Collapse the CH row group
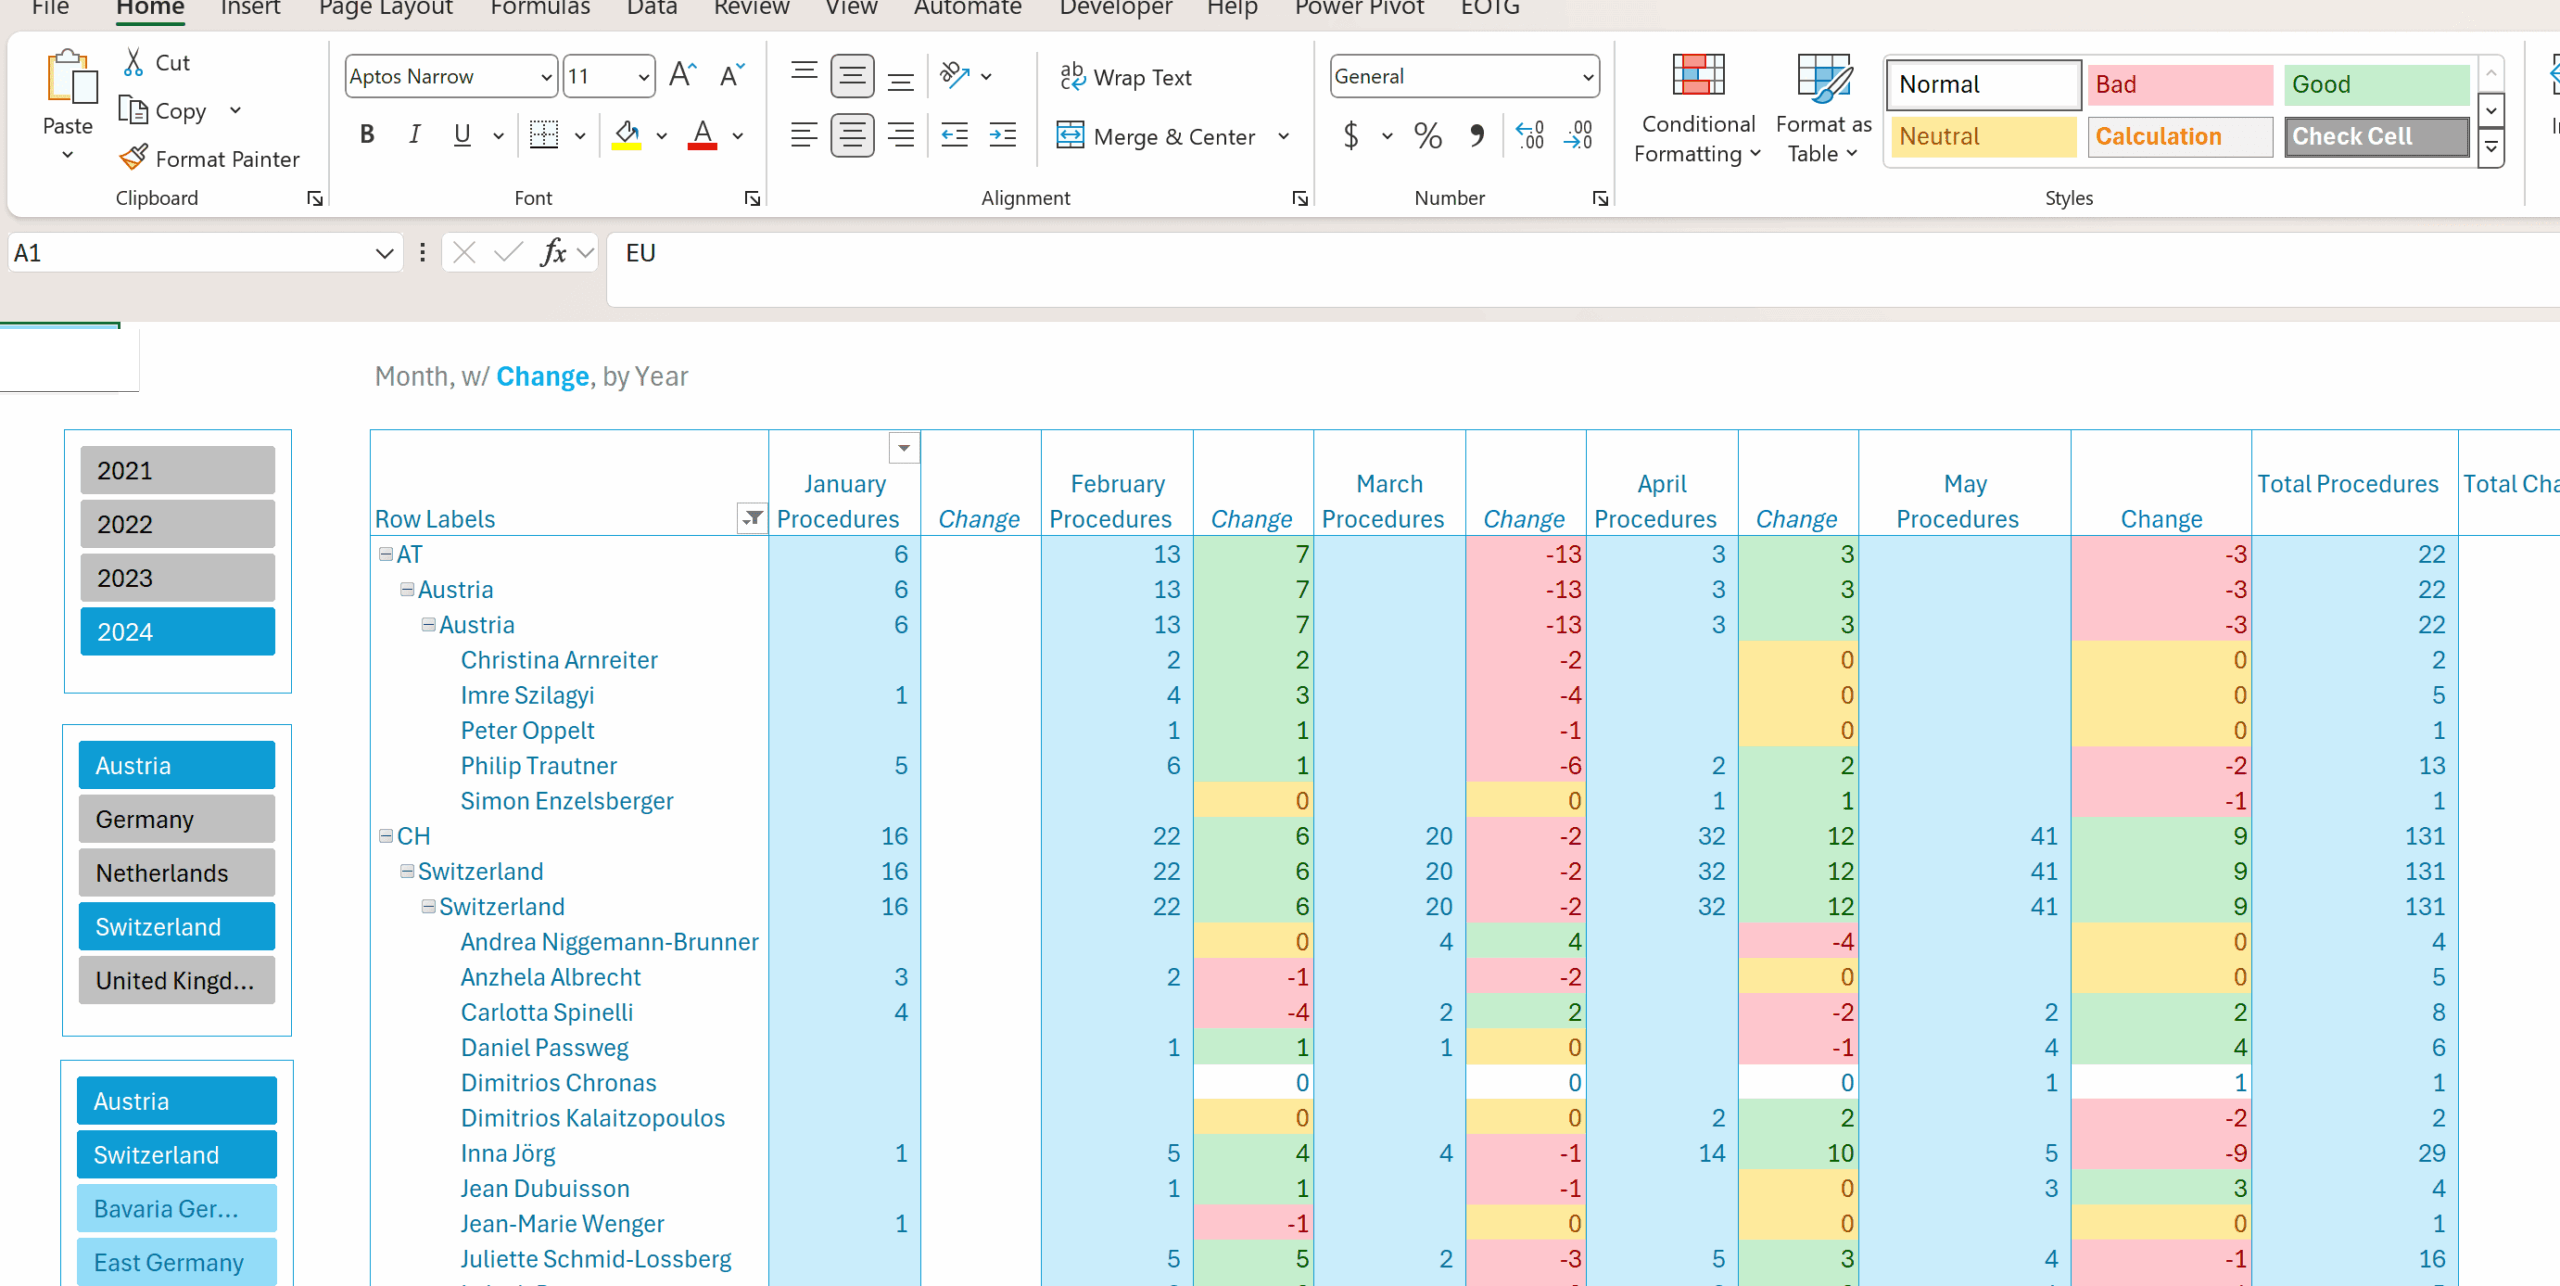Viewport: 2560px width, 1286px height. pyautogui.click(x=386, y=836)
